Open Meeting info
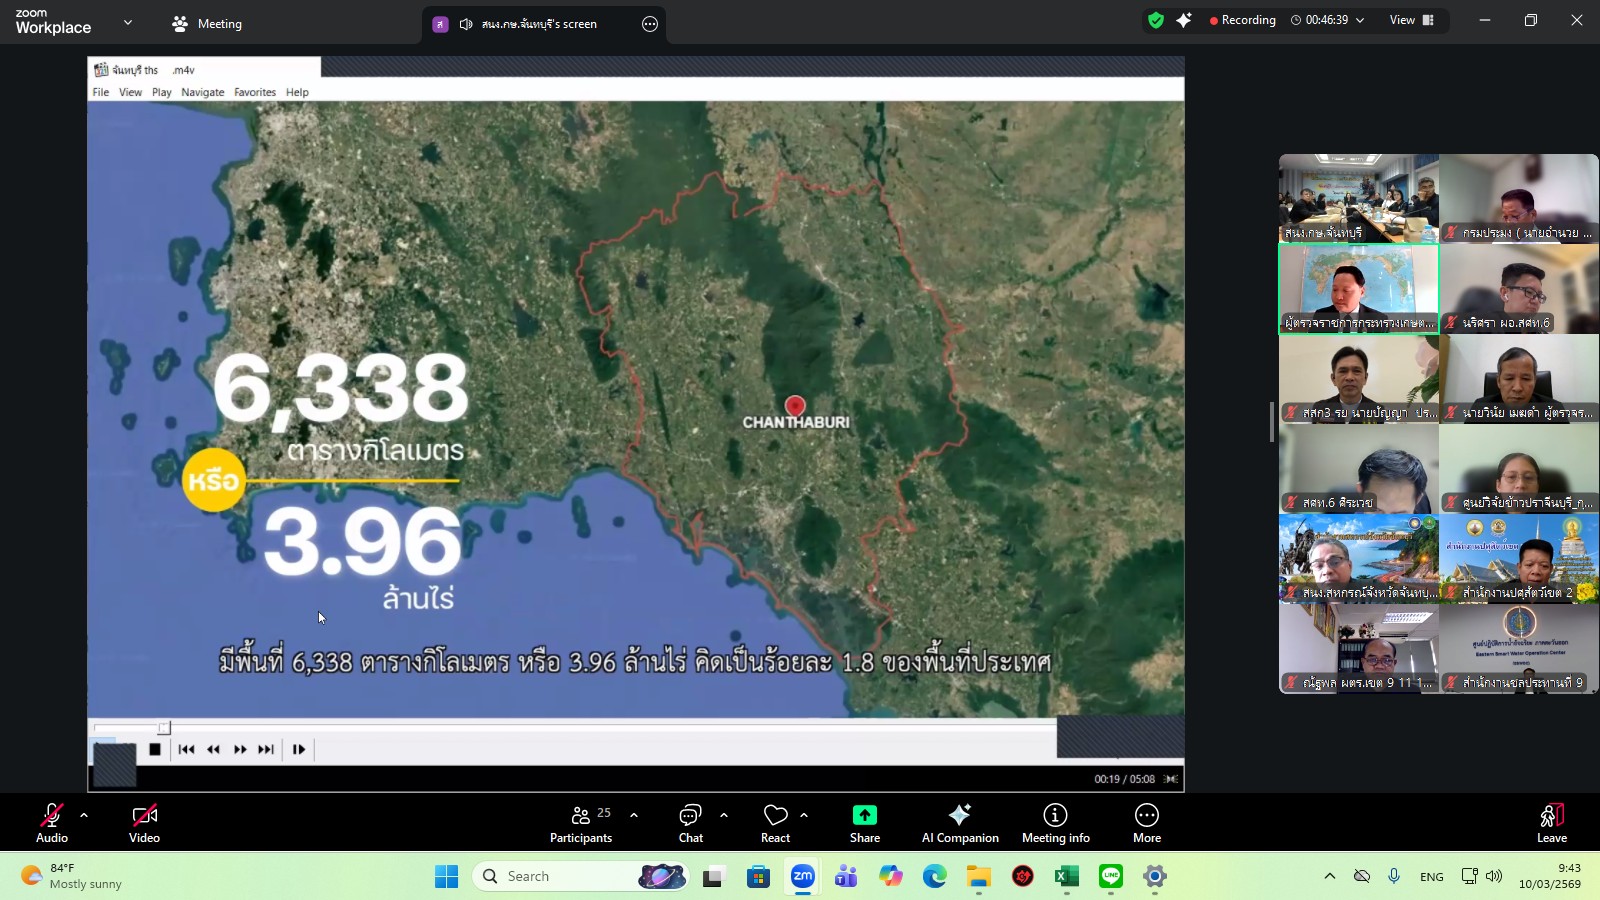 tap(1055, 823)
